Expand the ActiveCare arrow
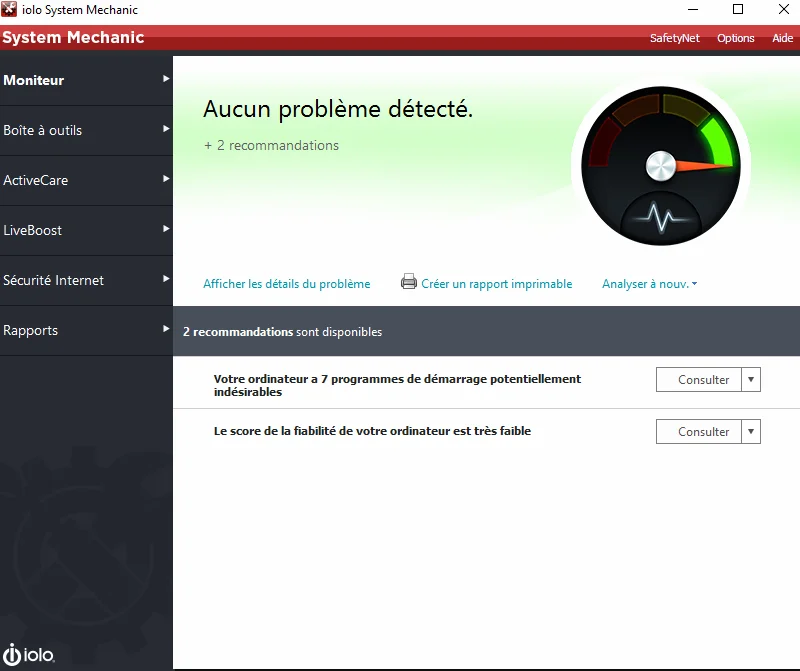This screenshot has height=671, width=800. pos(166,179)
